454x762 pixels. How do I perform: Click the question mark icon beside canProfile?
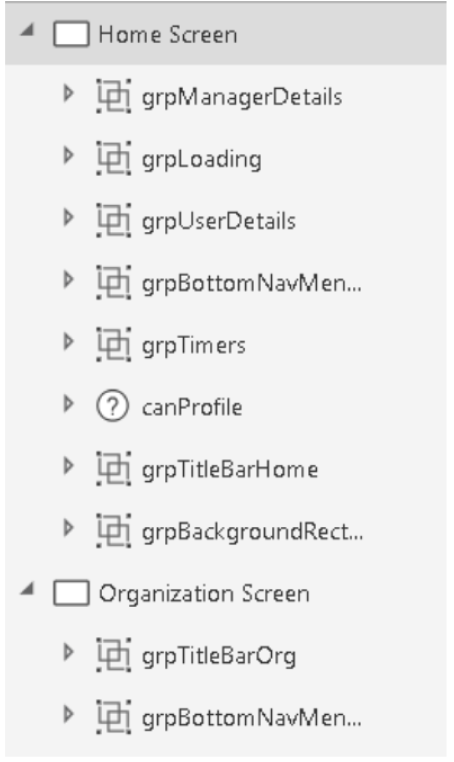coord(113,407)
